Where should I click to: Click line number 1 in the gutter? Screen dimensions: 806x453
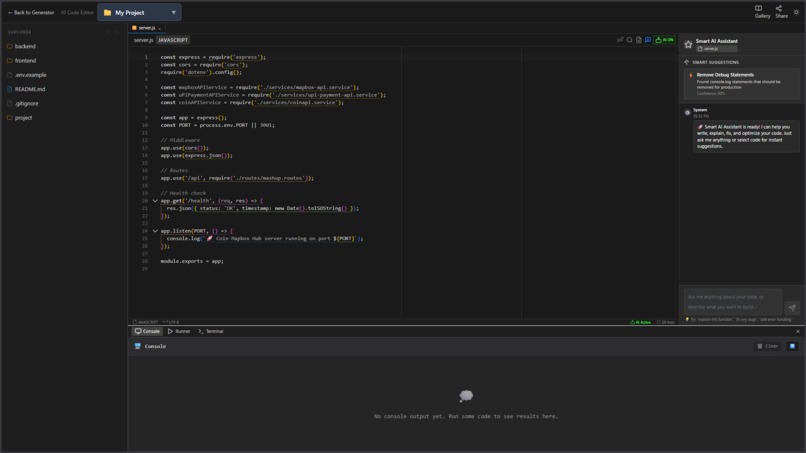(146, 57)
